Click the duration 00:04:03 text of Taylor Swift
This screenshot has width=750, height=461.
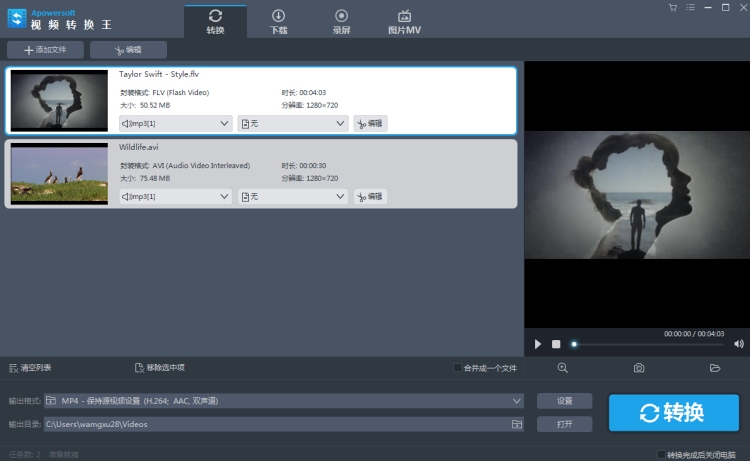pyautogui.click(x=312, y=93)
